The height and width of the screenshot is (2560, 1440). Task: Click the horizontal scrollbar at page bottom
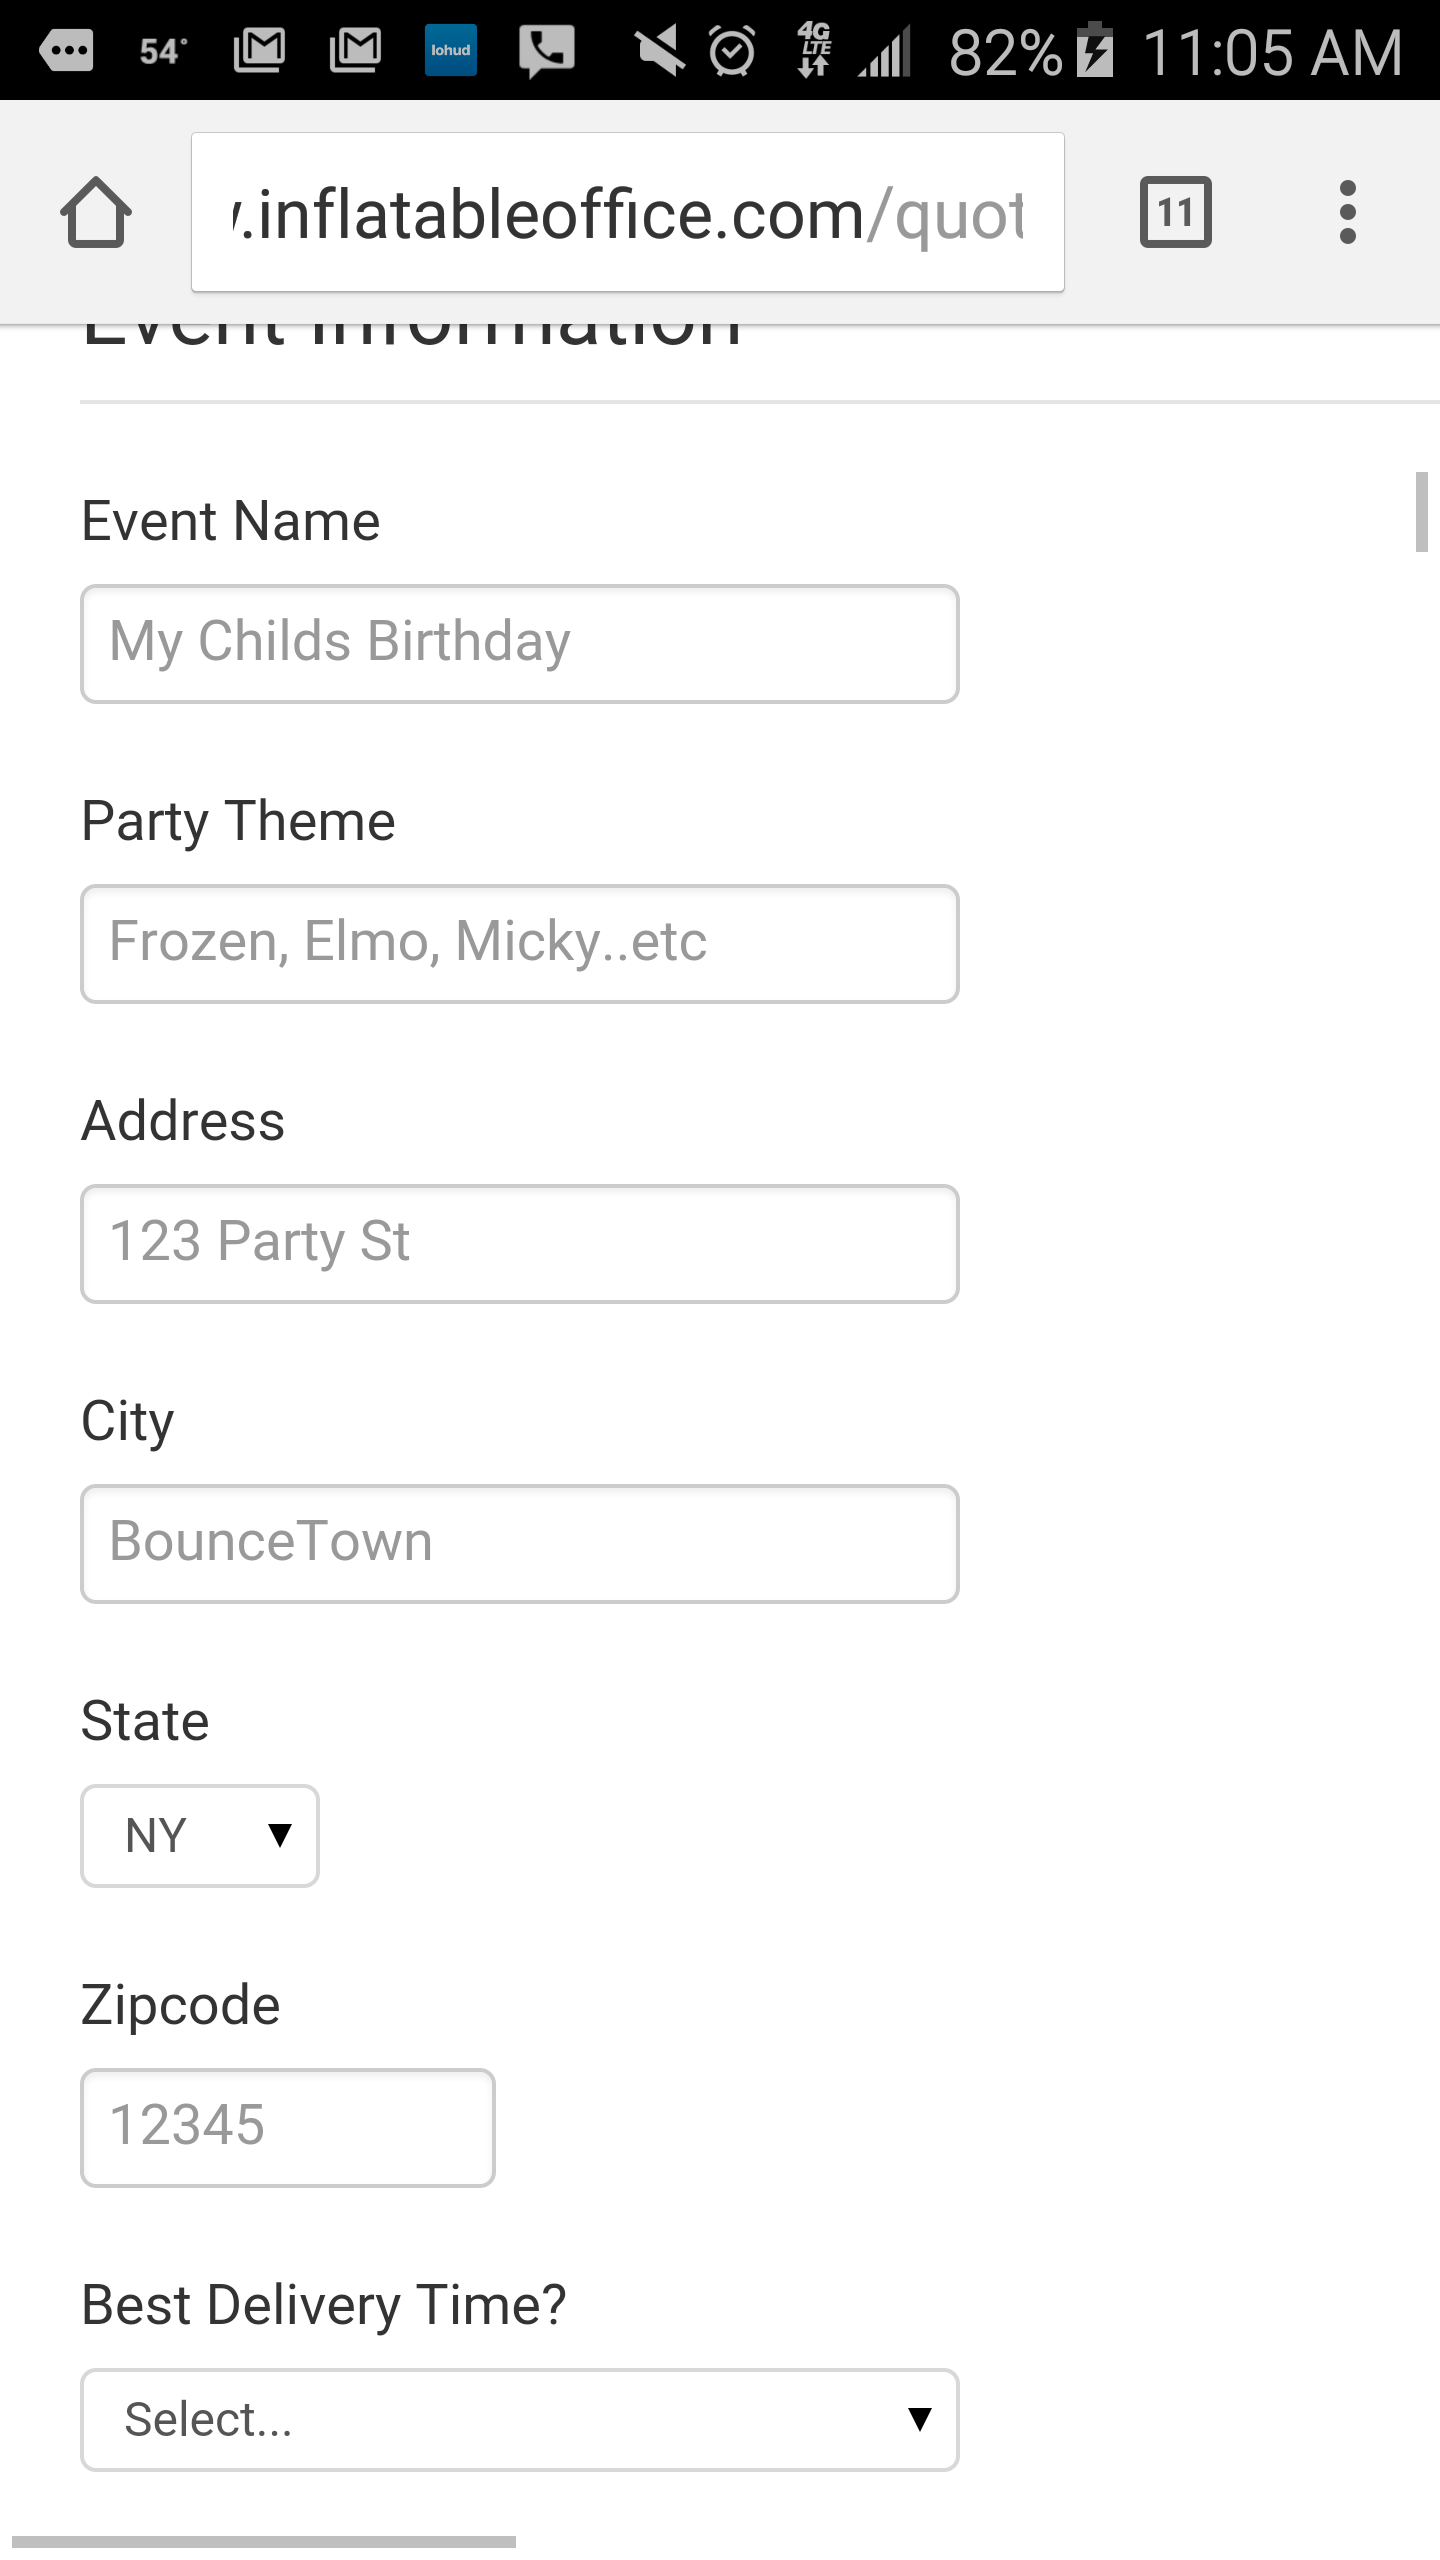tap(264, 2541)
